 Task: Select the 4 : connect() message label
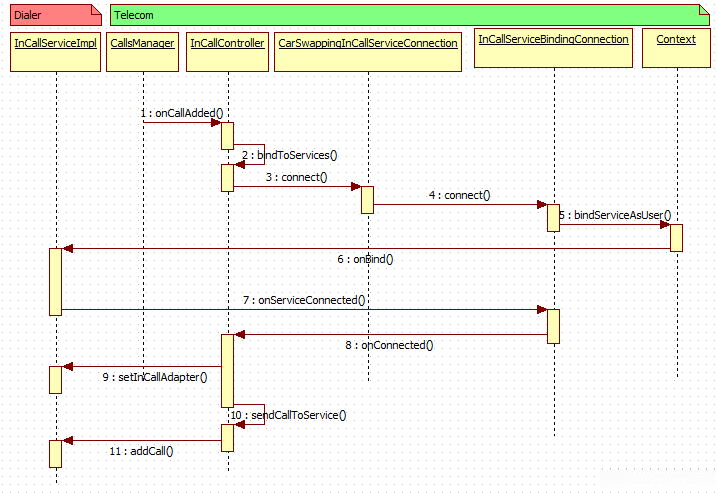point(460,195)
